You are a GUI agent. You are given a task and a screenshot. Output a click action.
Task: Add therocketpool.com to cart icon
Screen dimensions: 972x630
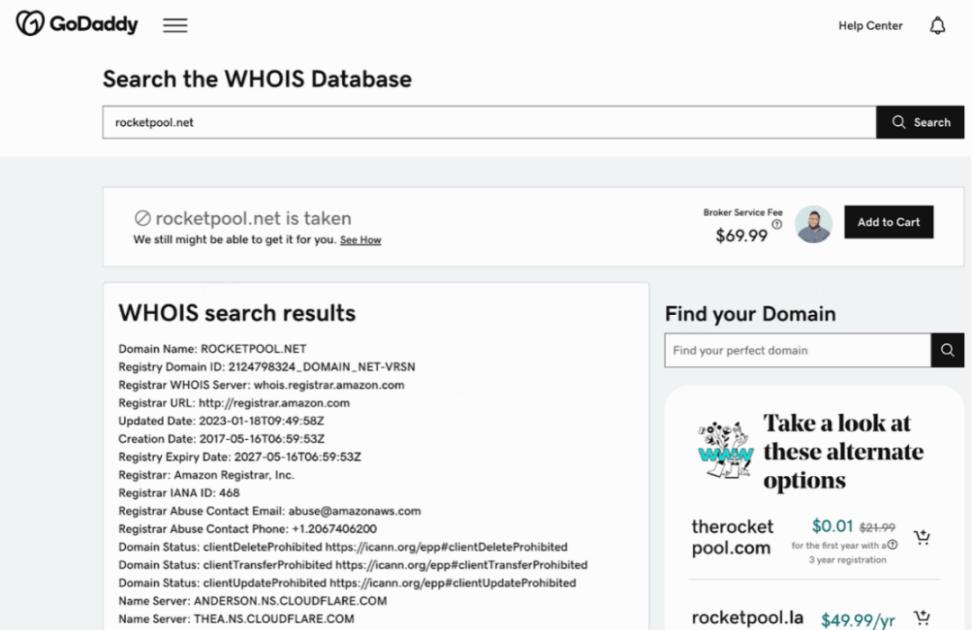coord(922,537)
